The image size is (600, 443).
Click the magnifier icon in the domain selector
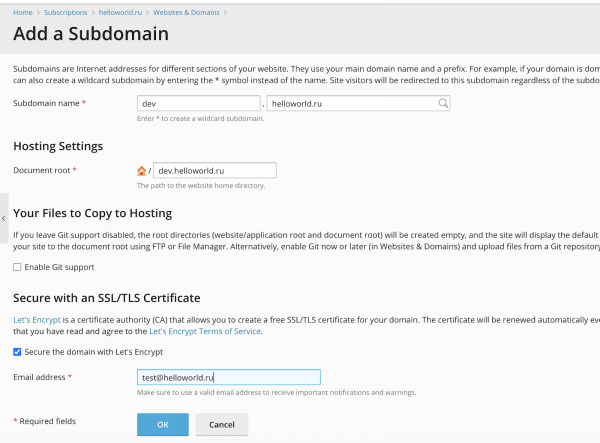442,103
